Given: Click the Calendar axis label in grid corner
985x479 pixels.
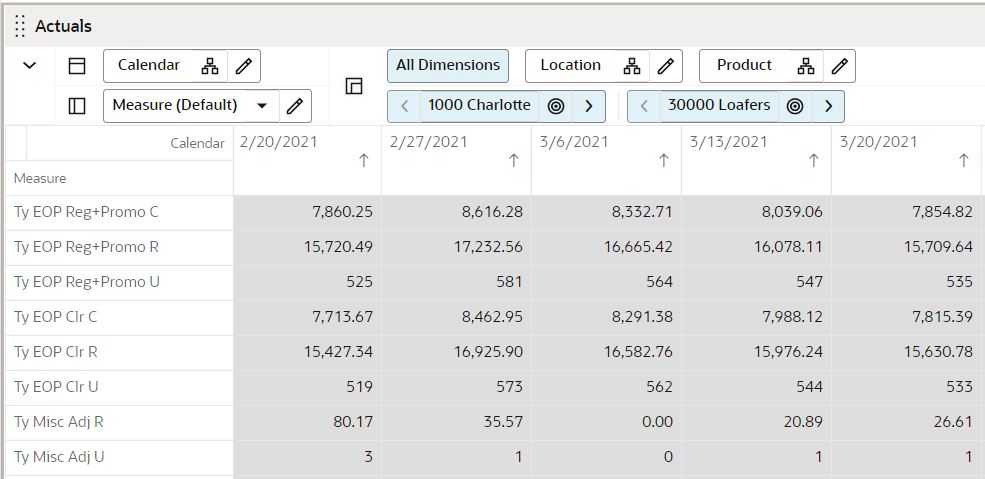Looking at the screenshot, I should [x=197, y=143].
